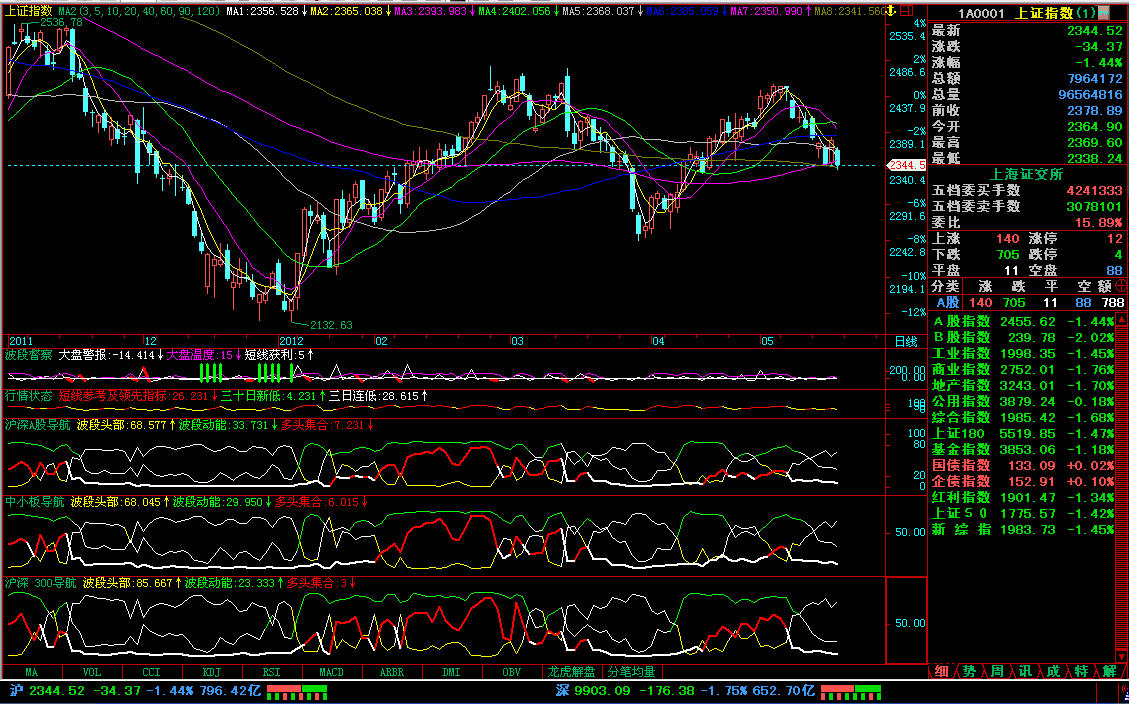This screenshot has width=1129, height=704.
Task: Switch to the RSI indicator tab
Action: pos(271,672)
